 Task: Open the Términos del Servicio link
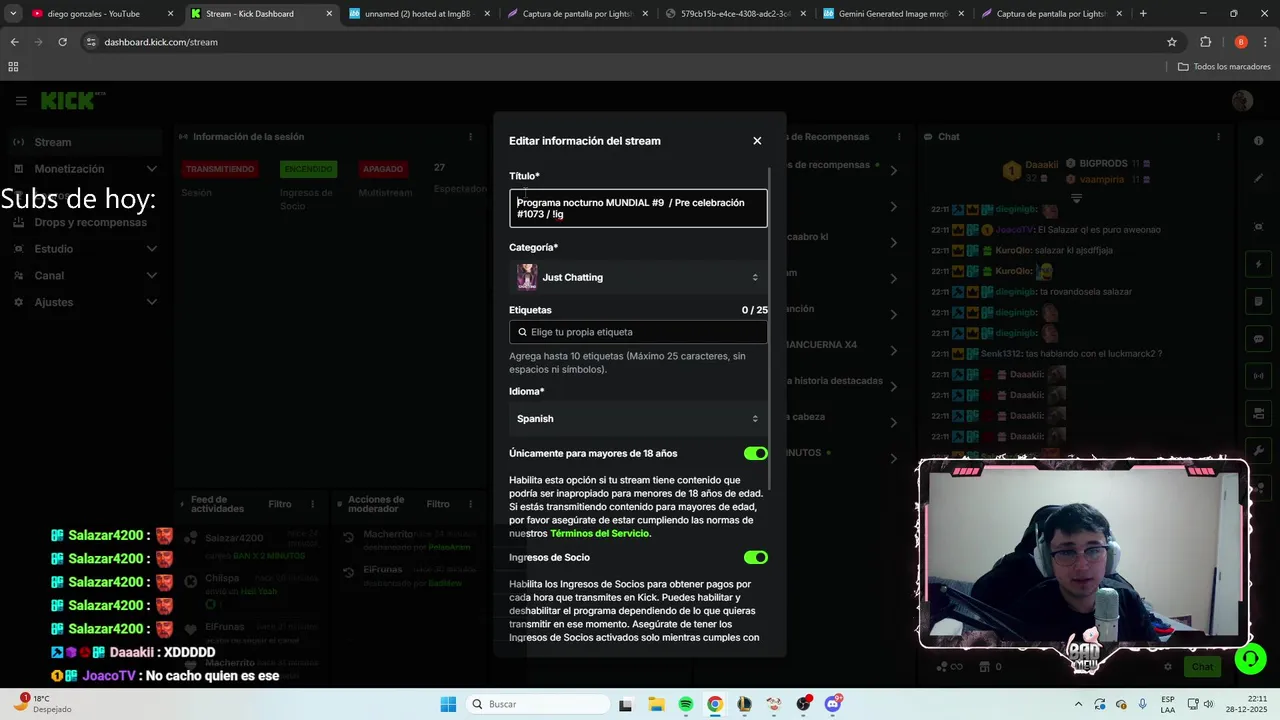coord(600,534)
